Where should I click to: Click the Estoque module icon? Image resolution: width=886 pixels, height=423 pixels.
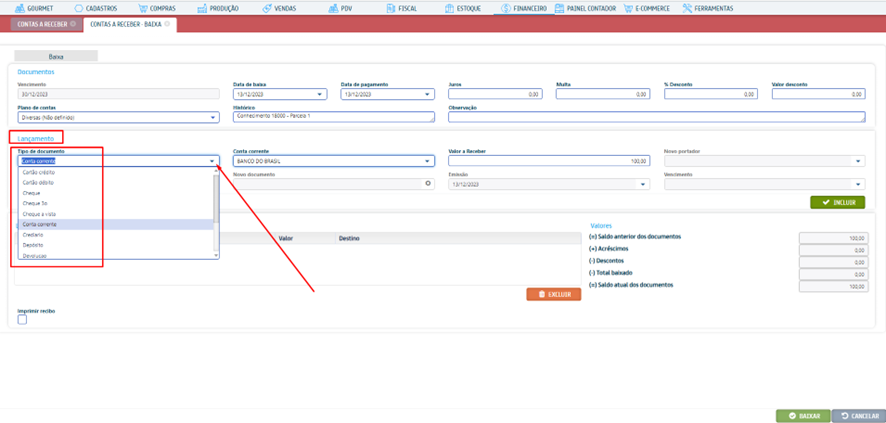coord(450,8)
